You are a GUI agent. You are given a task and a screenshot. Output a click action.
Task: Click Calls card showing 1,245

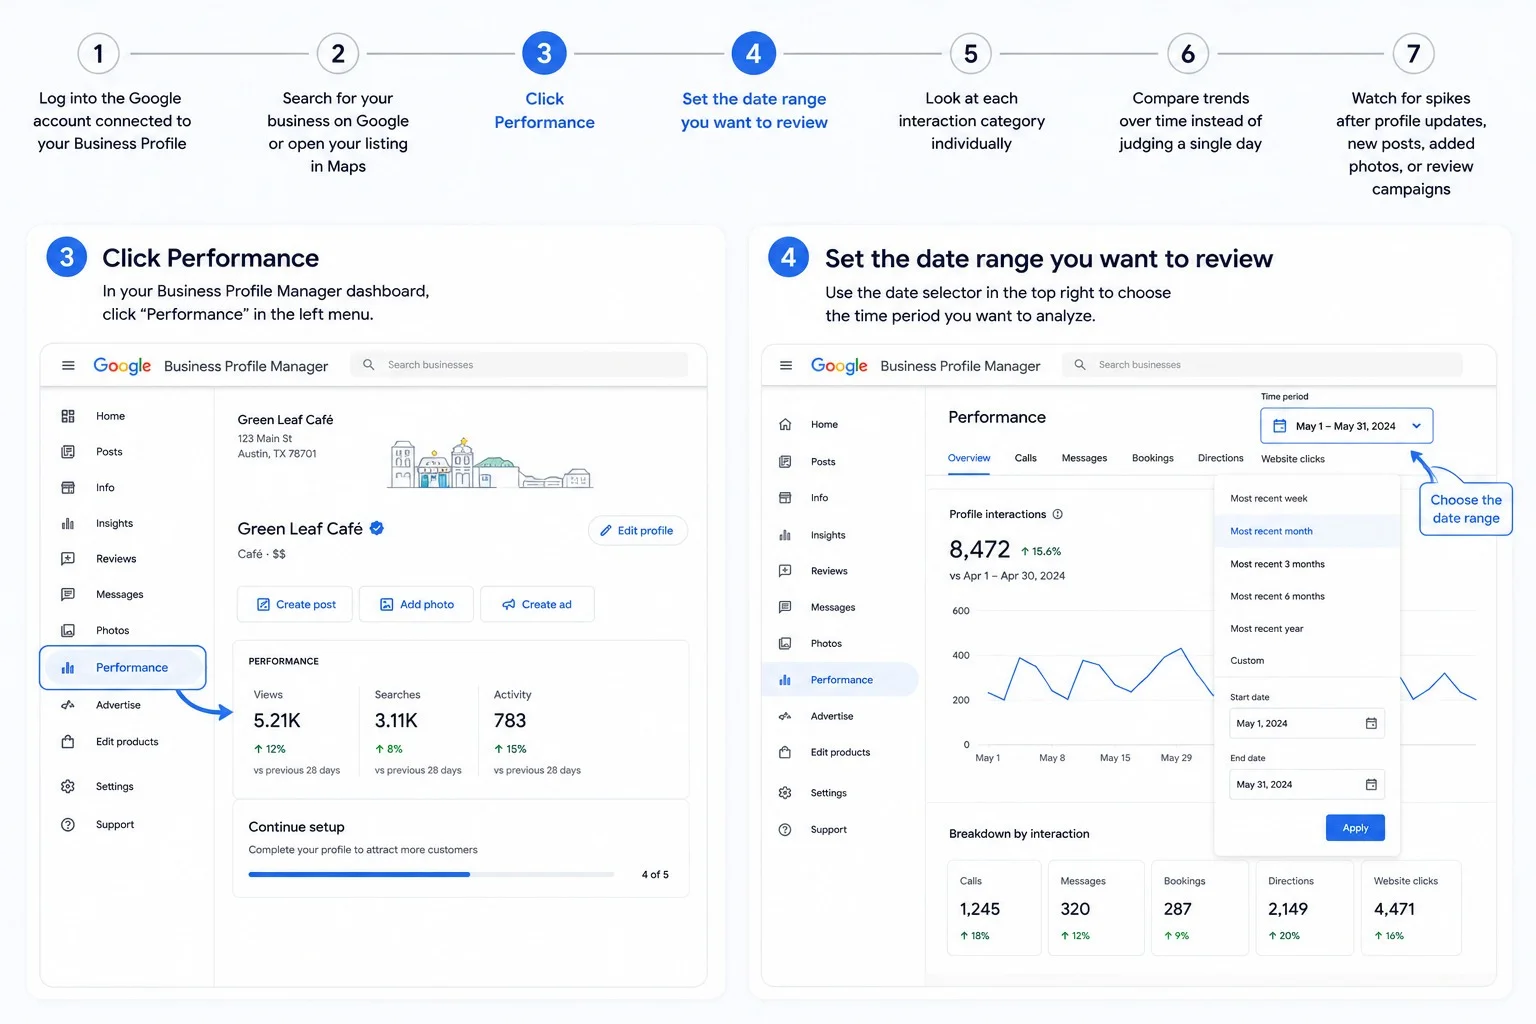tap(994, 908)
